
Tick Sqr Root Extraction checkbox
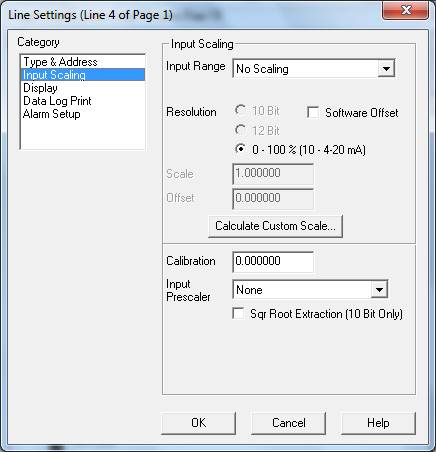point(238,314)
